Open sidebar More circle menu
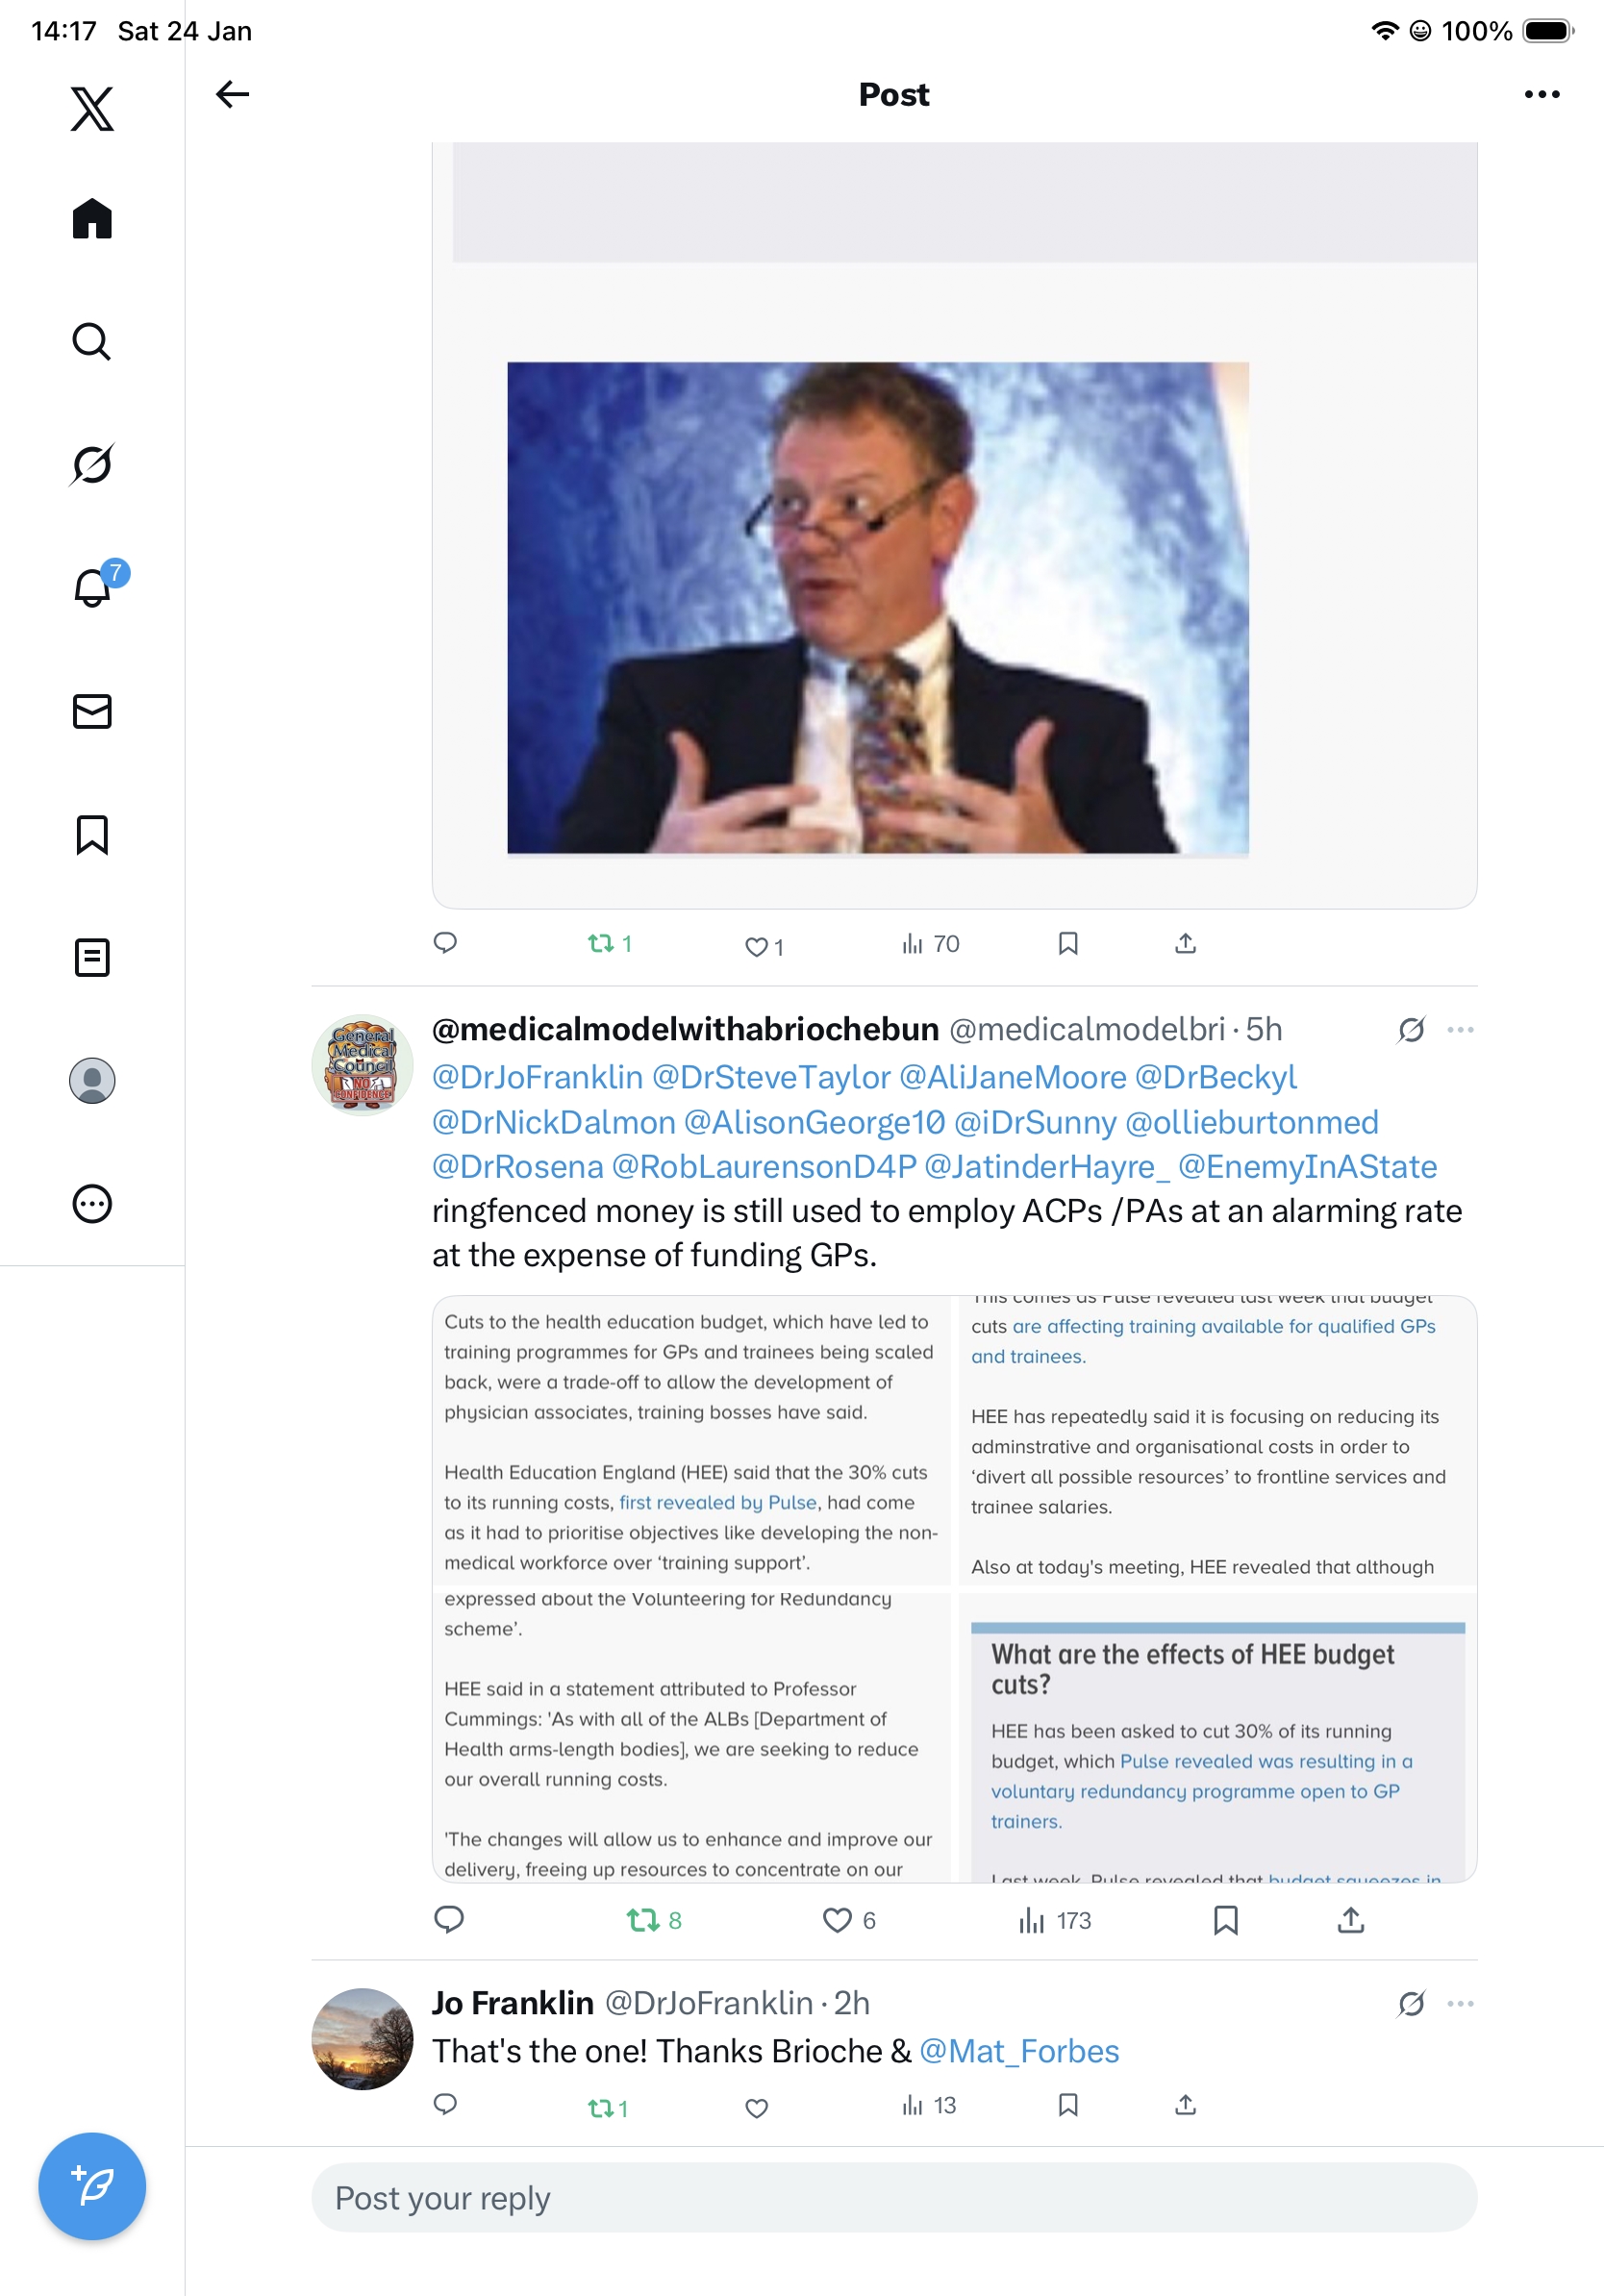Image resolution: width=1604 pixels, height=2296 pixels. (92, 1203)
